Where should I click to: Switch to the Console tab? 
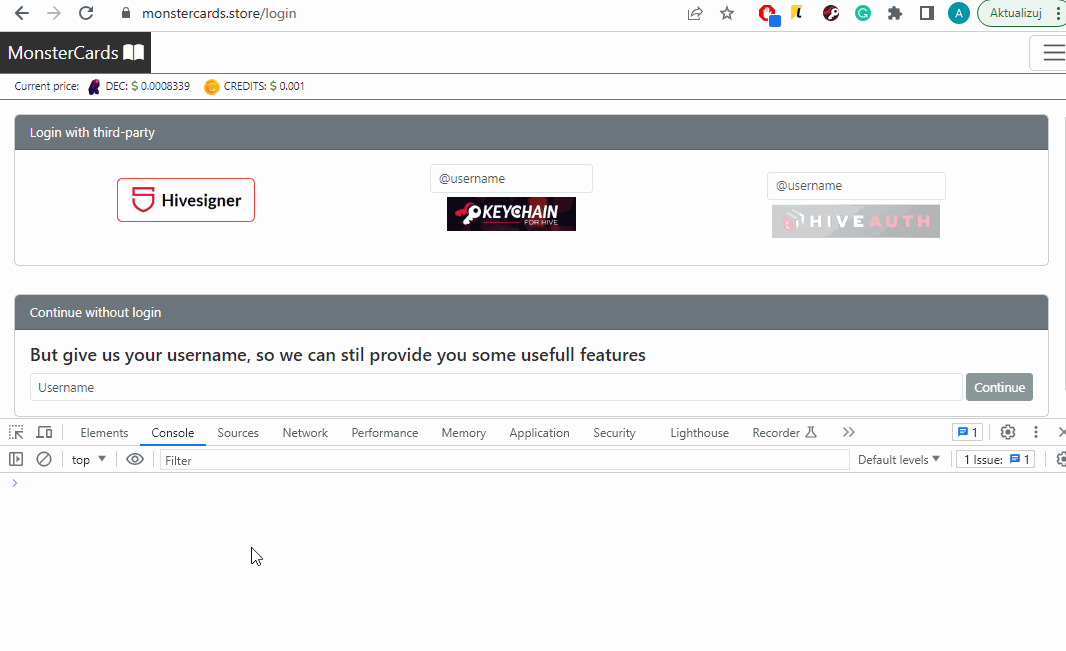pos(173,433)
